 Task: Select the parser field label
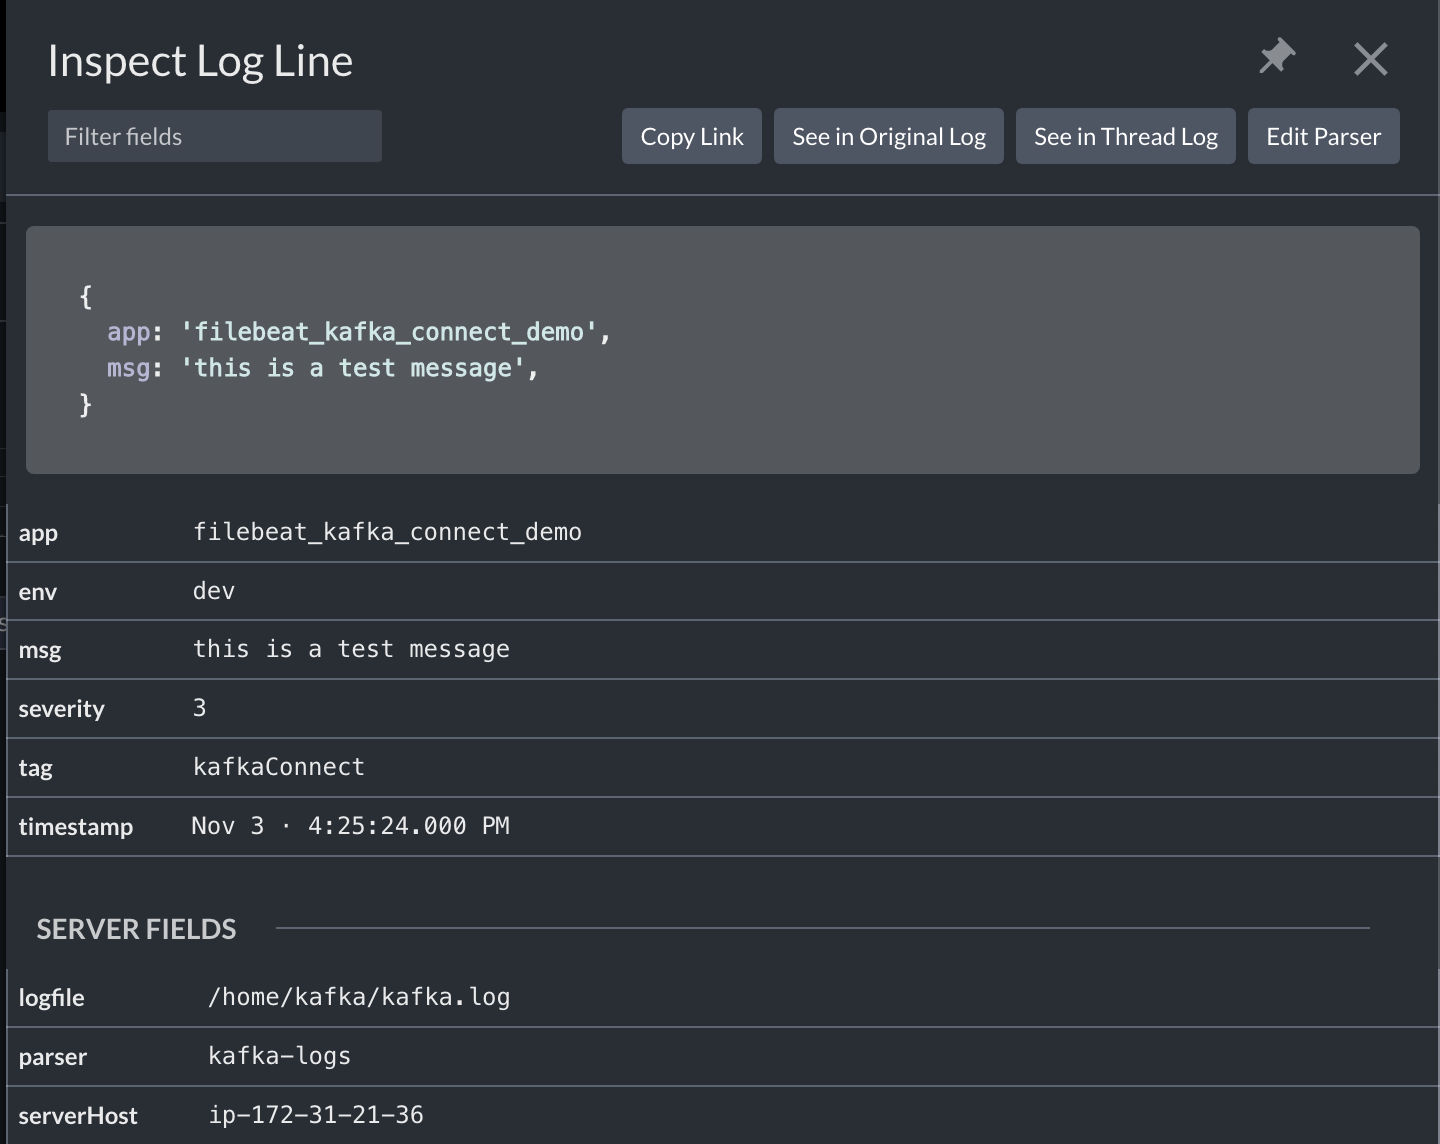[53, 1057]
